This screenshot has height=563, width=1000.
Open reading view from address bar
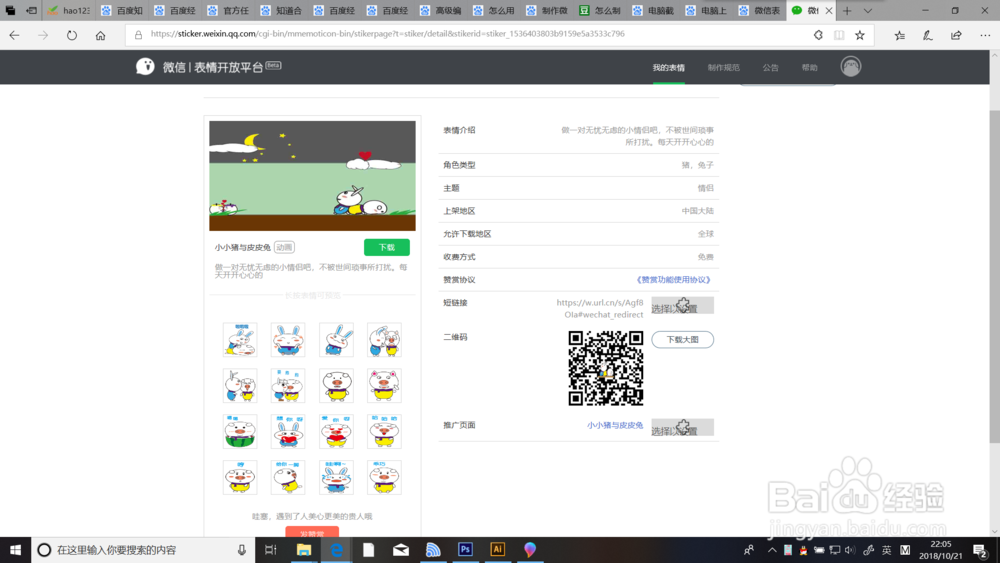coord(839,35)
